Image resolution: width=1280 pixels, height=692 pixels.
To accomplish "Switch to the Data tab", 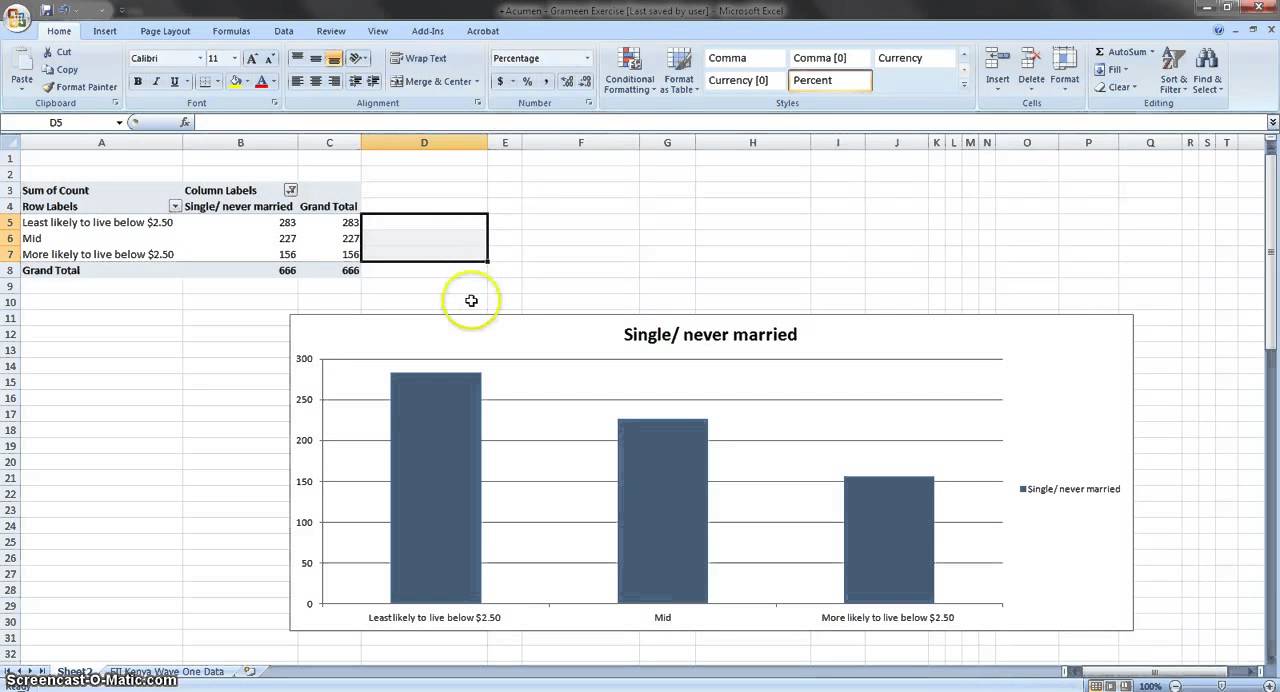I will pyautogui.click(x=284, y=31).
